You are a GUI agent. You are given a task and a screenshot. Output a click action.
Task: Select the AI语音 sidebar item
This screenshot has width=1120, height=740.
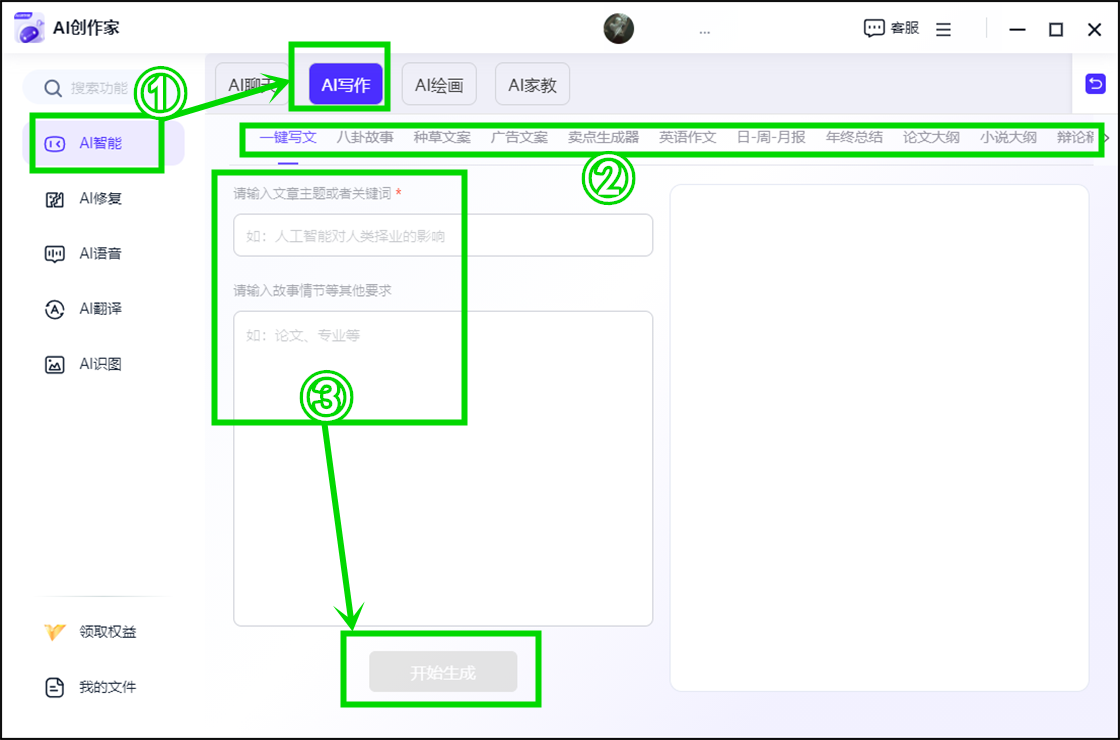pos(100,254)
